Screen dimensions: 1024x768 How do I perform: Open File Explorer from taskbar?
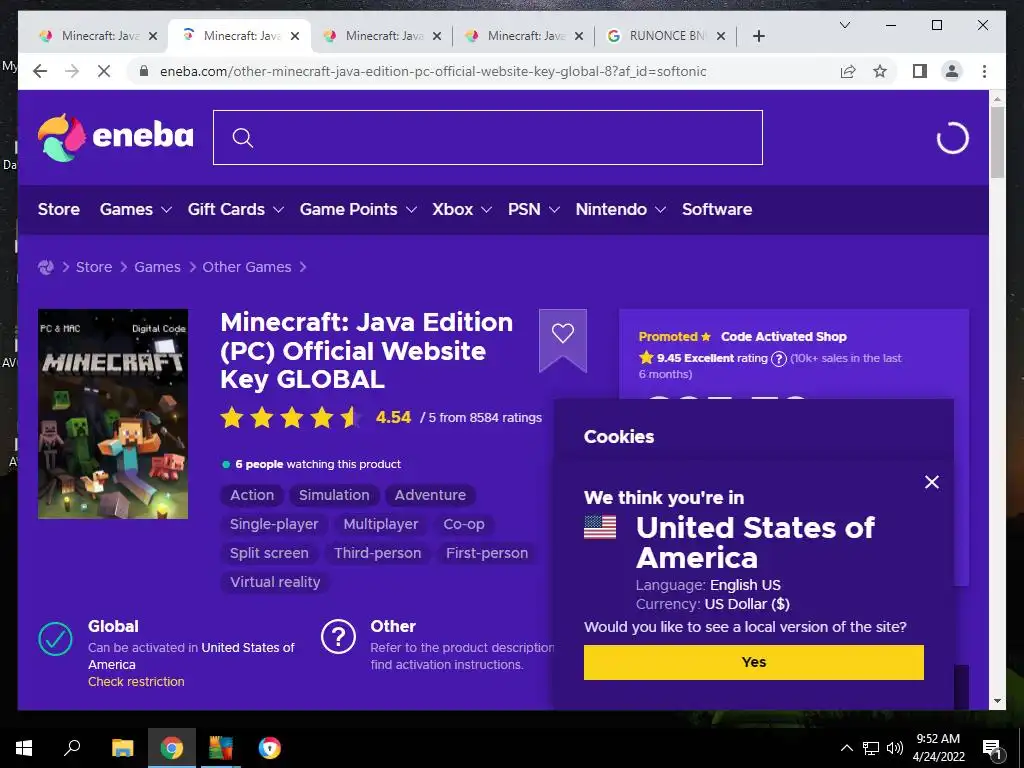click(x=122, y=748)
